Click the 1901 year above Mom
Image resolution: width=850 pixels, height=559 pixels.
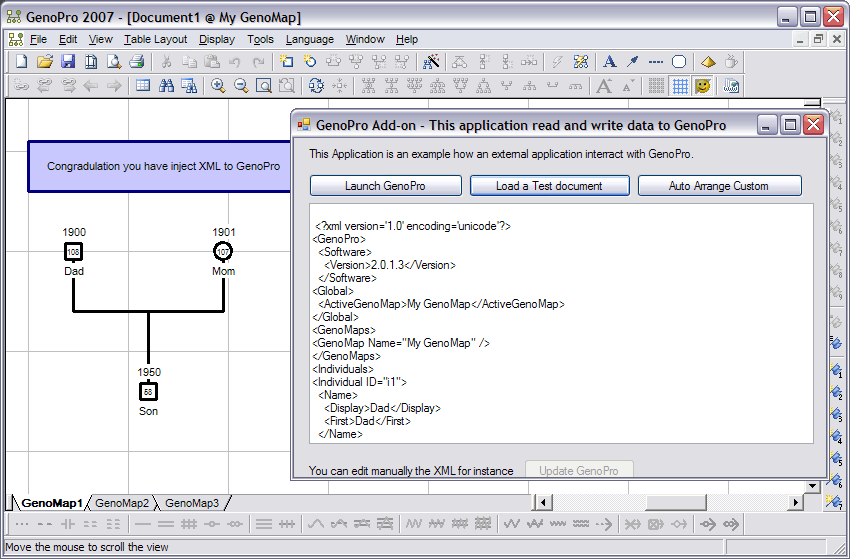pyautogui.click(x=224, y=232)
